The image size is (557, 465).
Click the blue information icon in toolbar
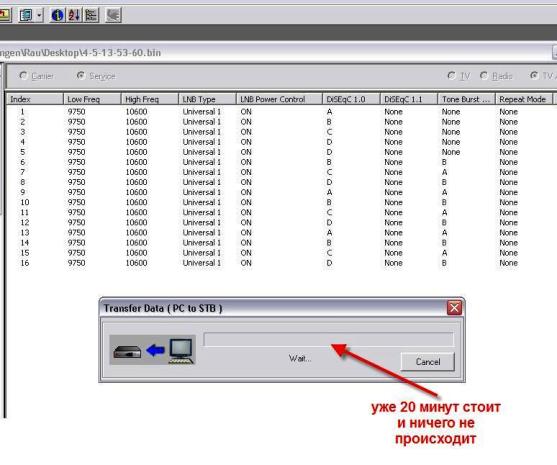click(57, 15)
